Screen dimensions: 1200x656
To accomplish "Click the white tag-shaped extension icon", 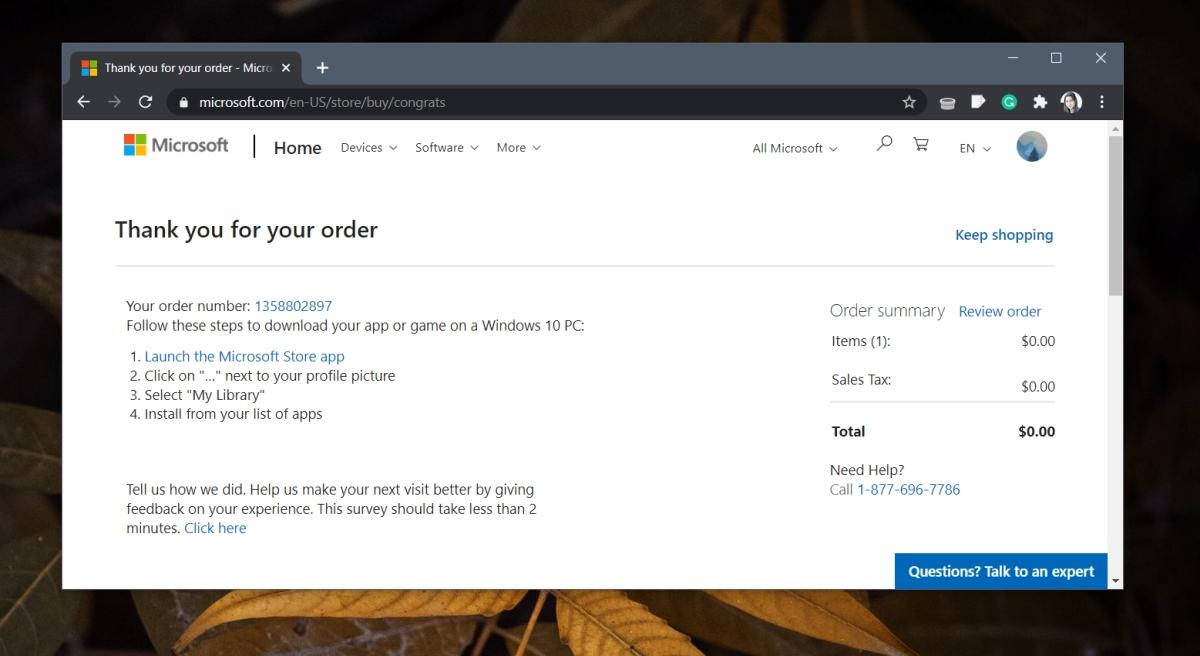I will pos(978,102).
